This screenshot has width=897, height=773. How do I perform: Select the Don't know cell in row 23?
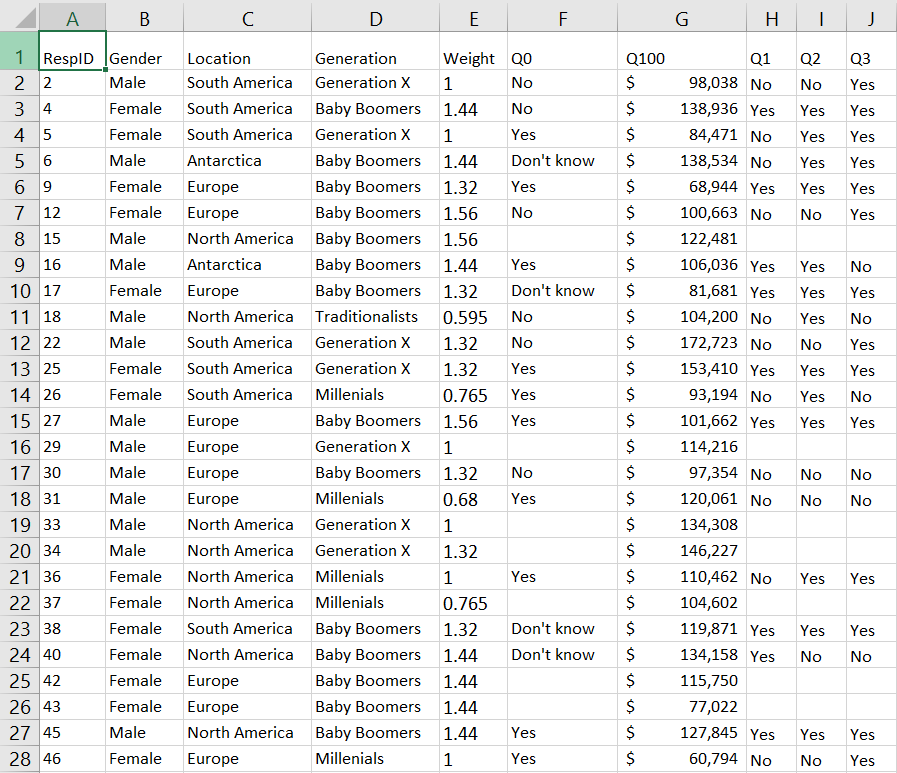[561, 629]
